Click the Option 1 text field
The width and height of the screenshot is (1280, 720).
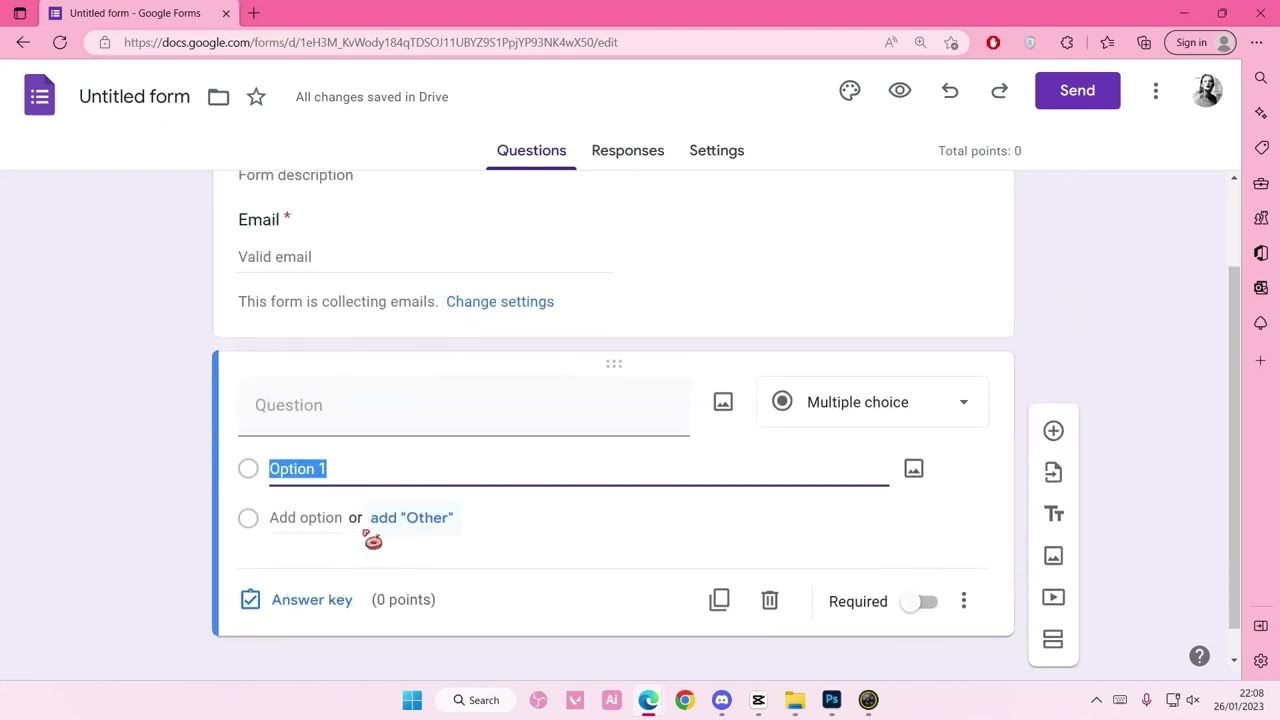click(578, 468)
